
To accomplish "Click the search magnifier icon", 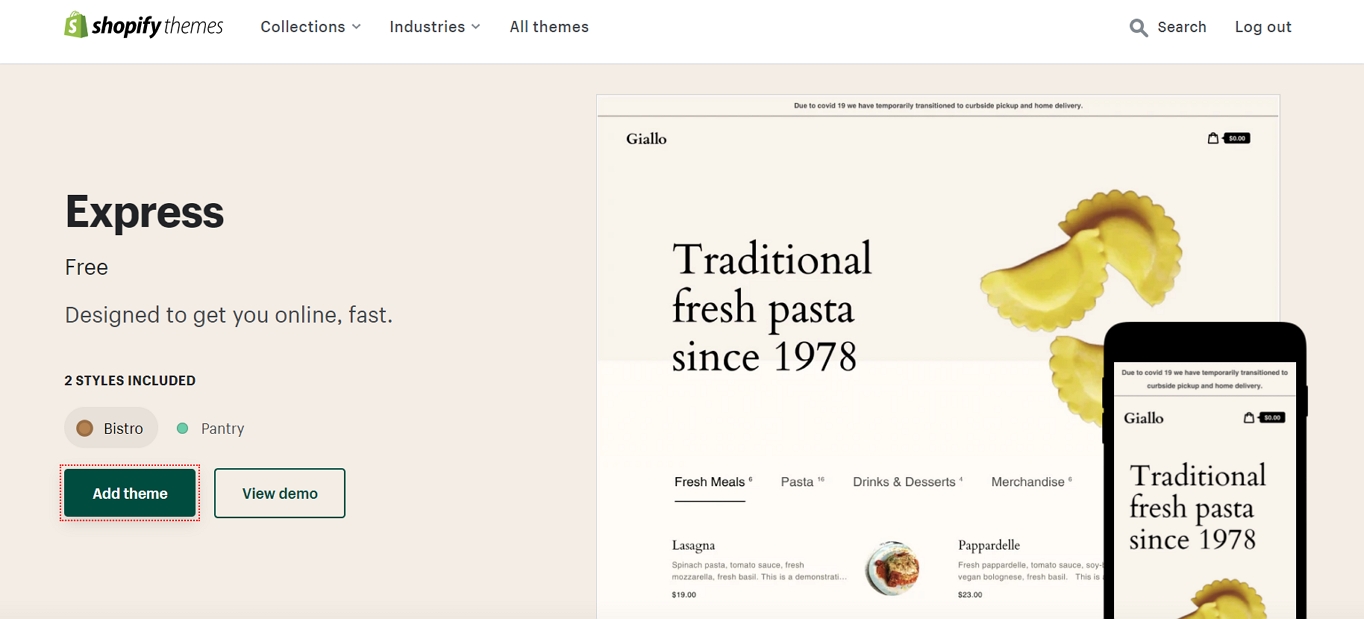I will click(1138, 28).
